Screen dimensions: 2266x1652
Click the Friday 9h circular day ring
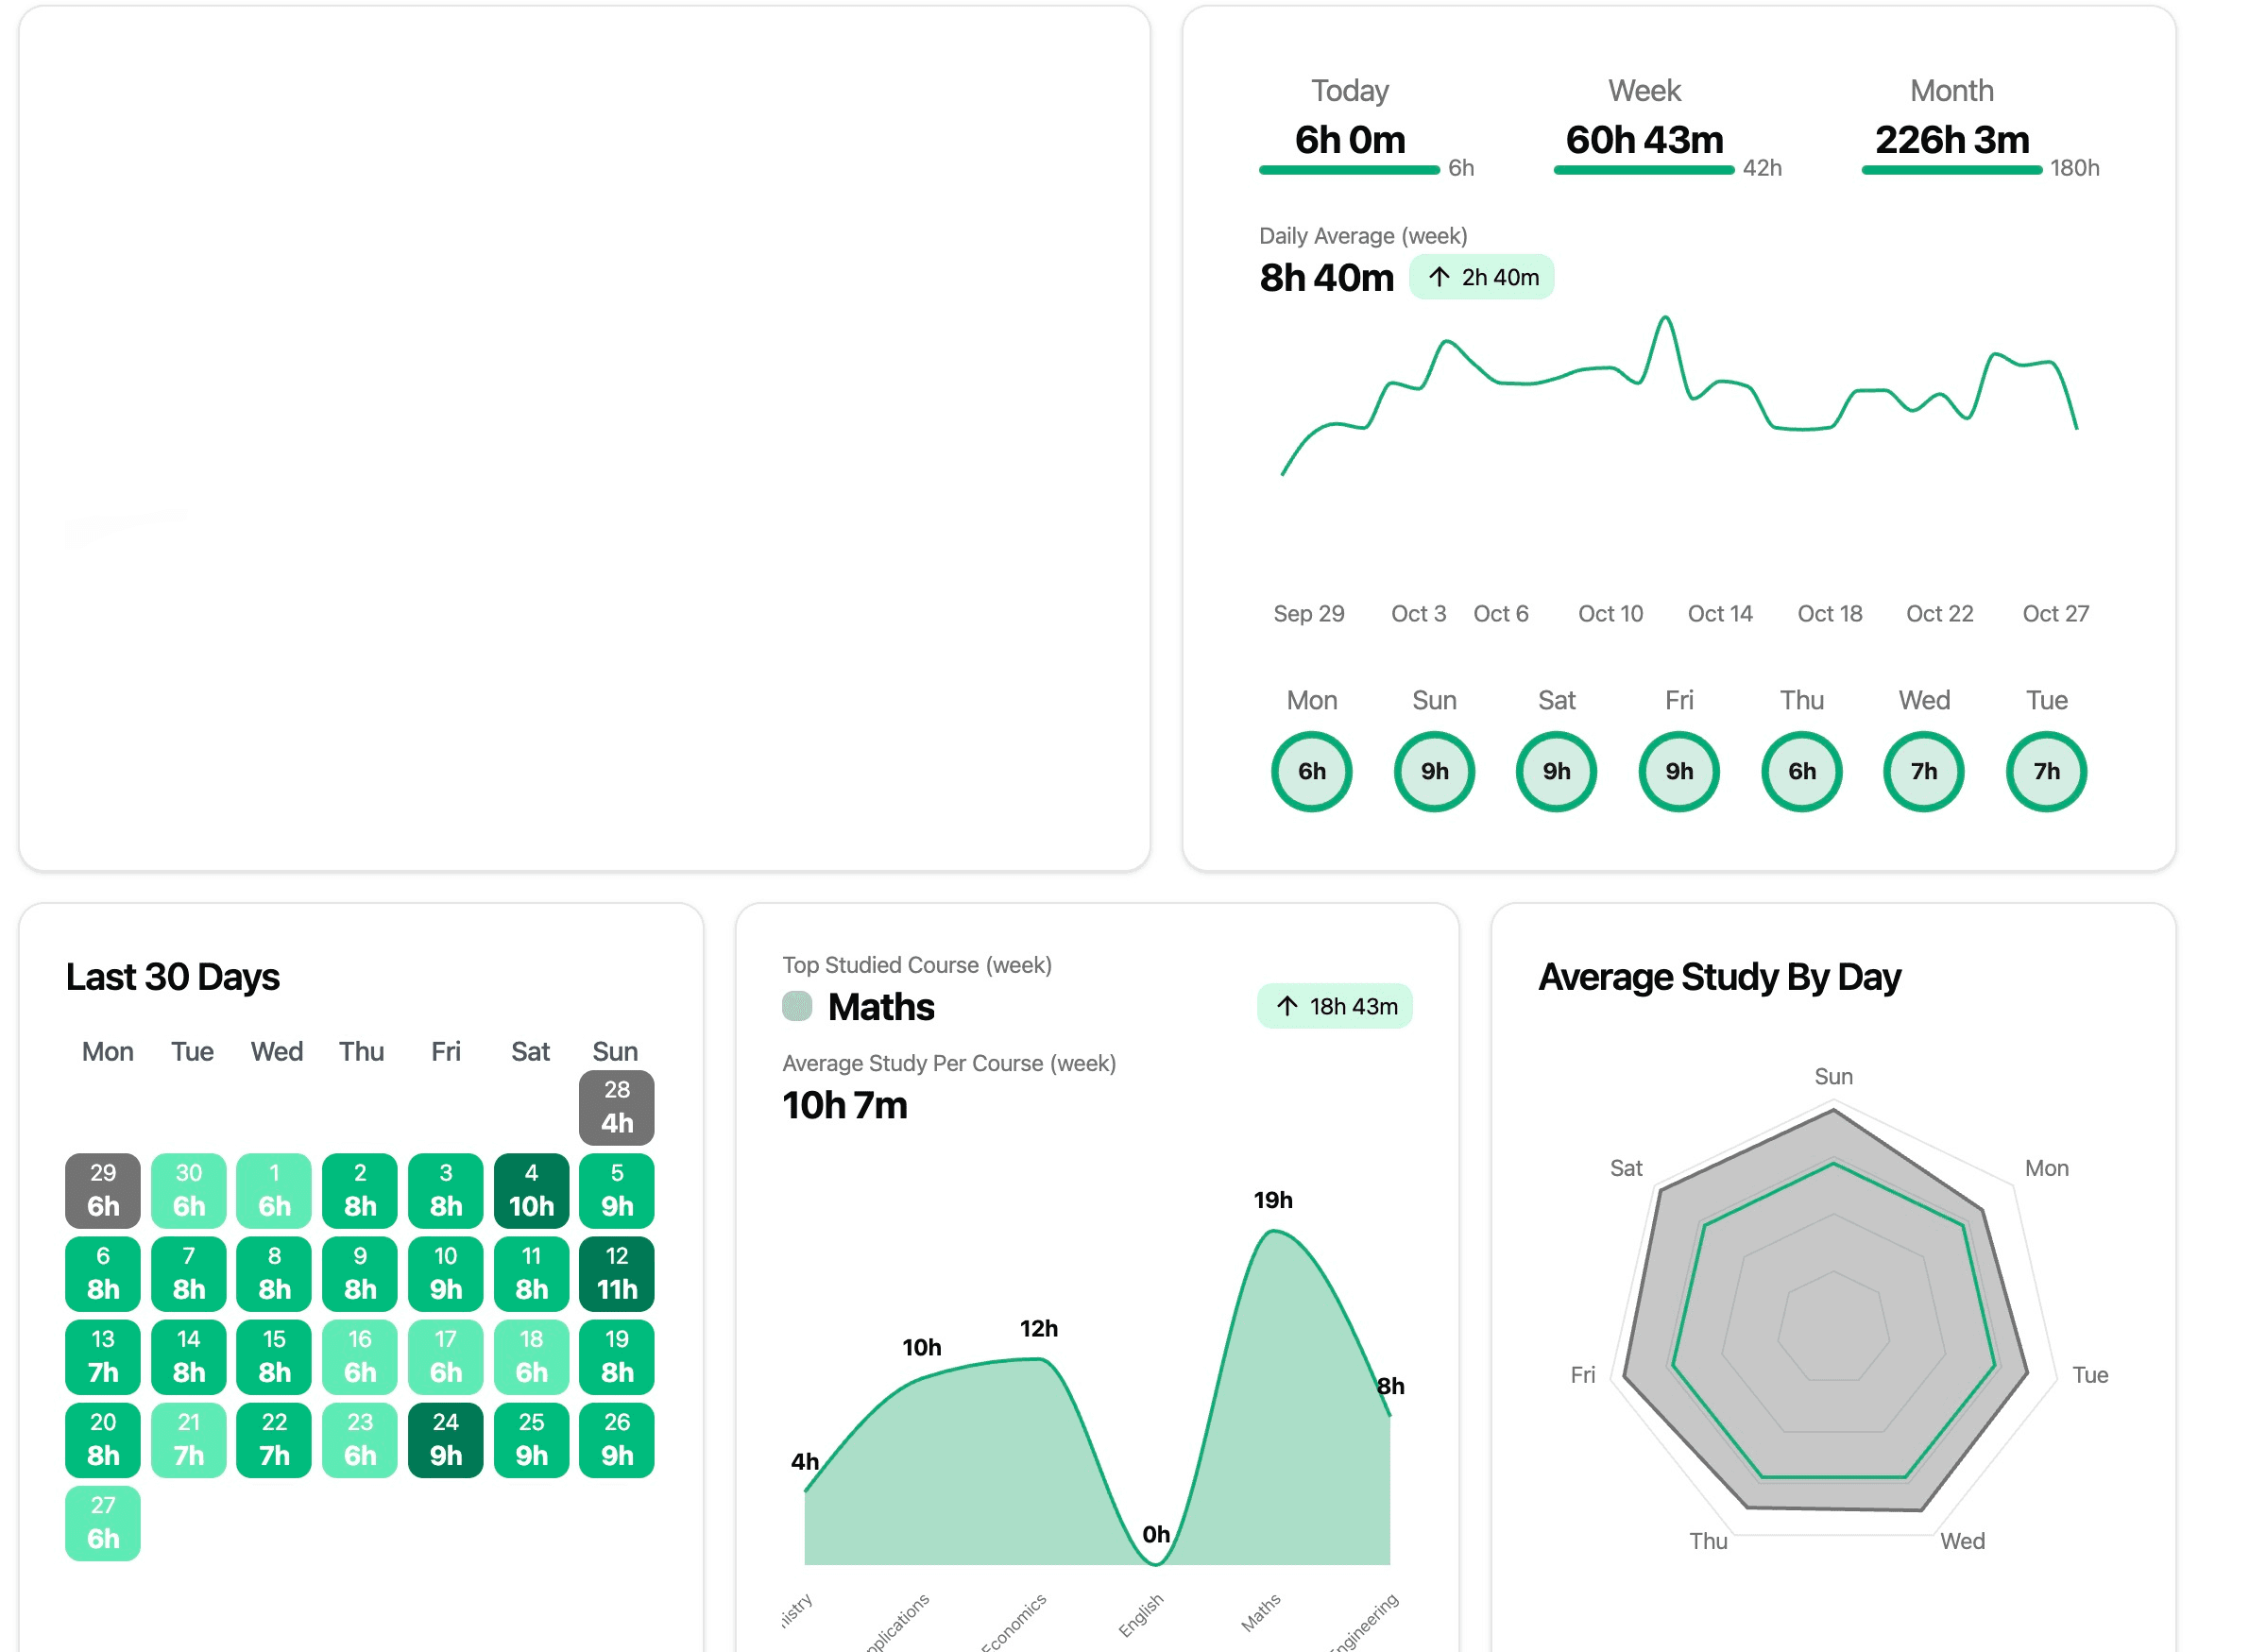pos(1678,771)
